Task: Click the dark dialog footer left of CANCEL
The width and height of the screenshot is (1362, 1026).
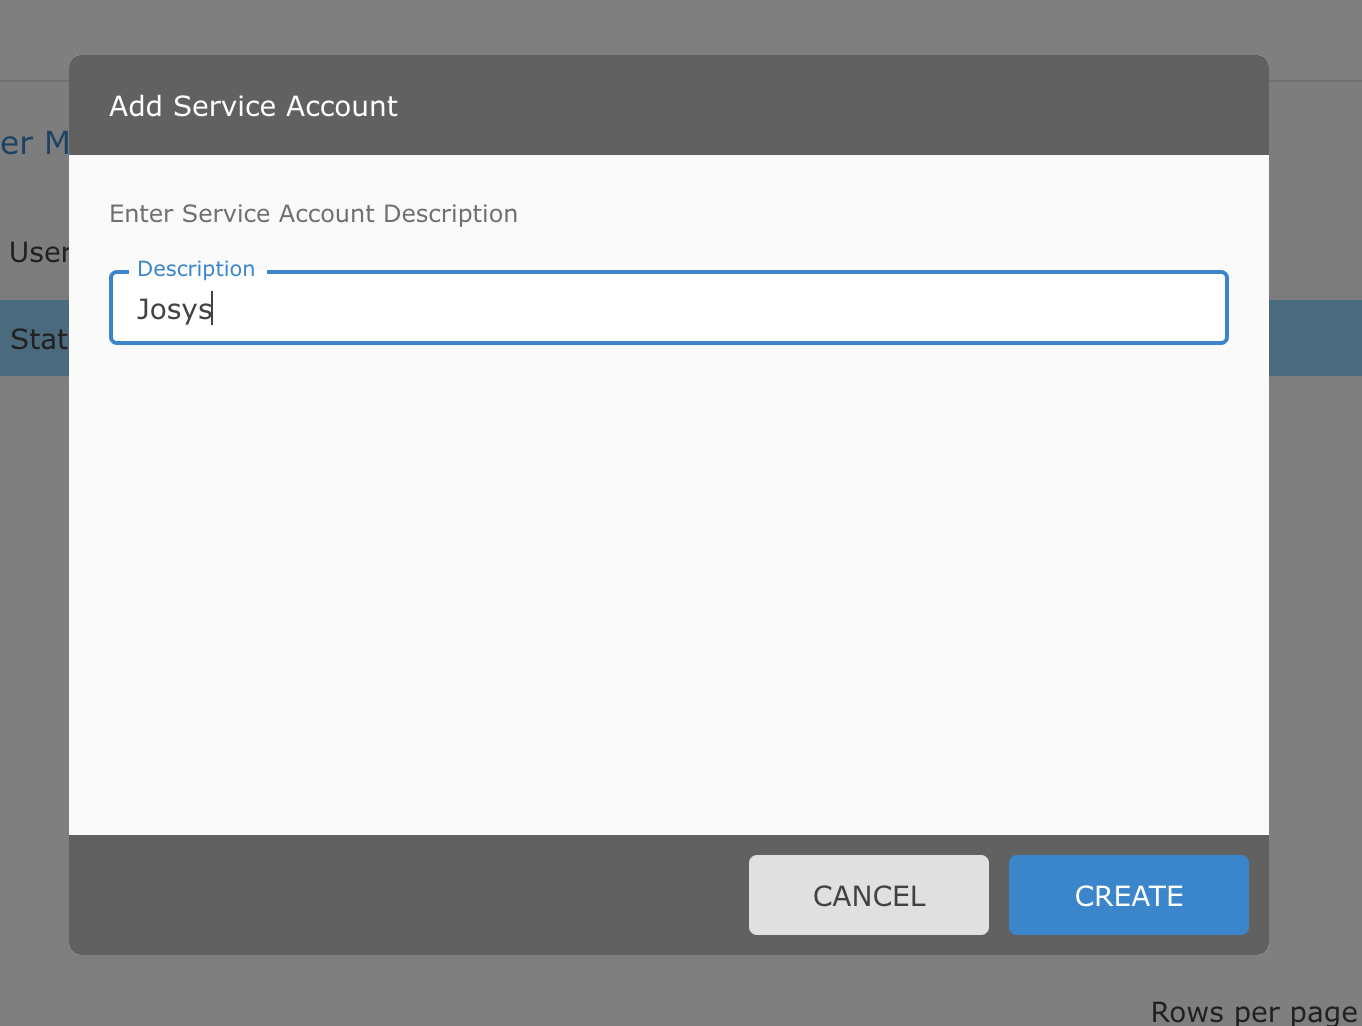Action: coord(400,895)
